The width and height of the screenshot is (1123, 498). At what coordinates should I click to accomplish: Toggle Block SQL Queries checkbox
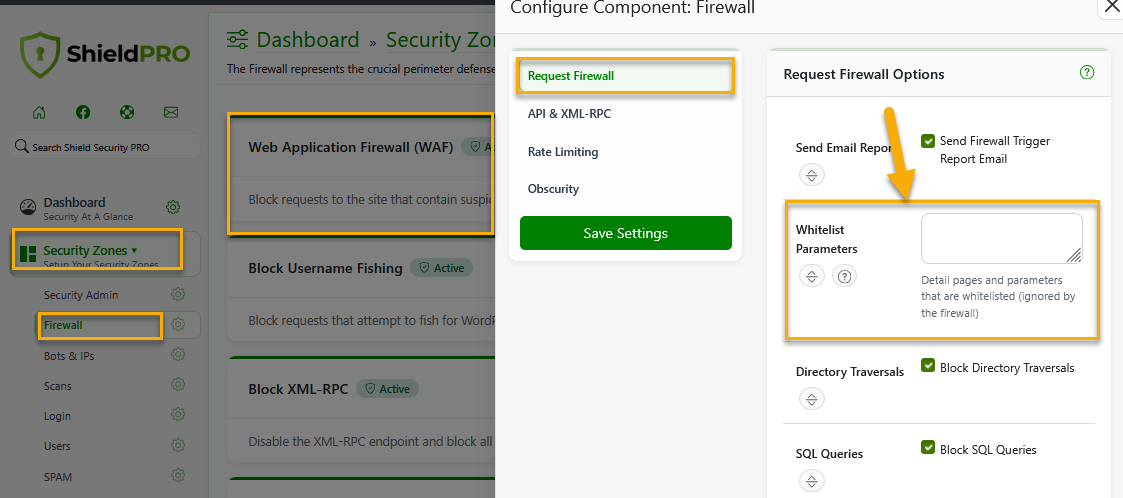[928, 448]
